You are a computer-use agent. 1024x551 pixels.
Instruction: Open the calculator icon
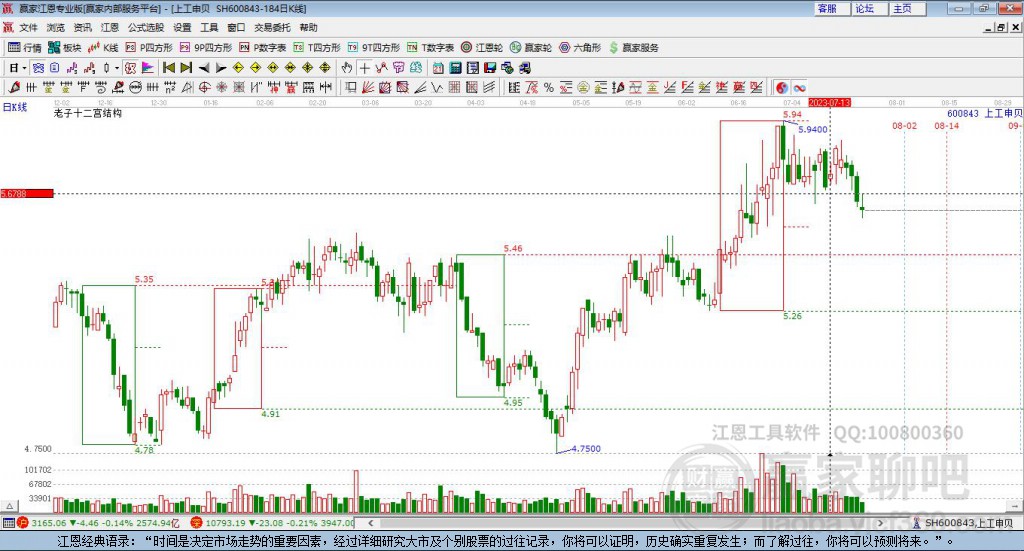click(x=455, y=67)
